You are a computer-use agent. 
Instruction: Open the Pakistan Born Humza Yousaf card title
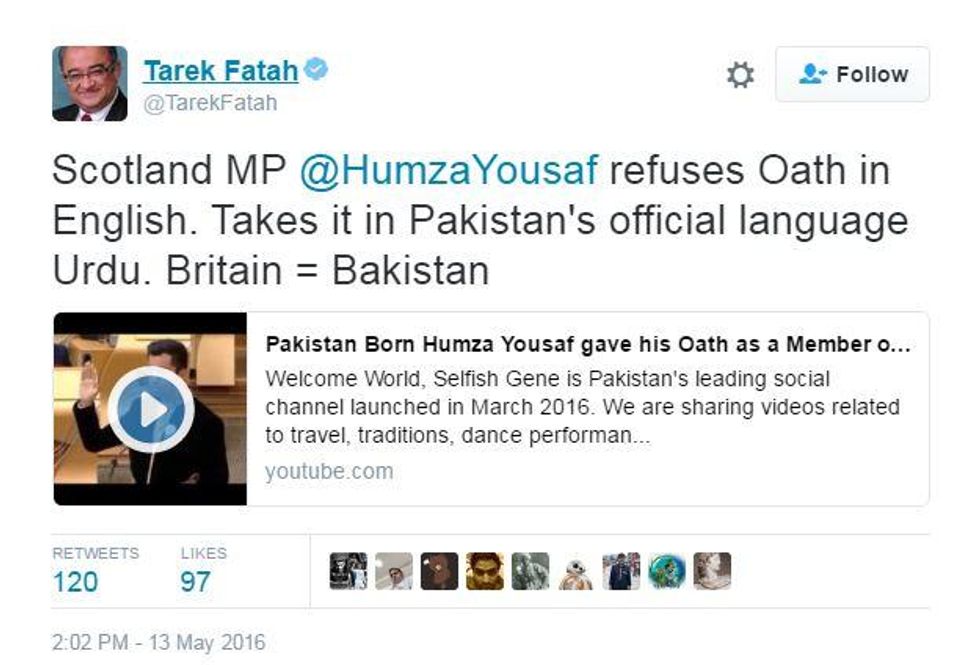tap(588, 344)
